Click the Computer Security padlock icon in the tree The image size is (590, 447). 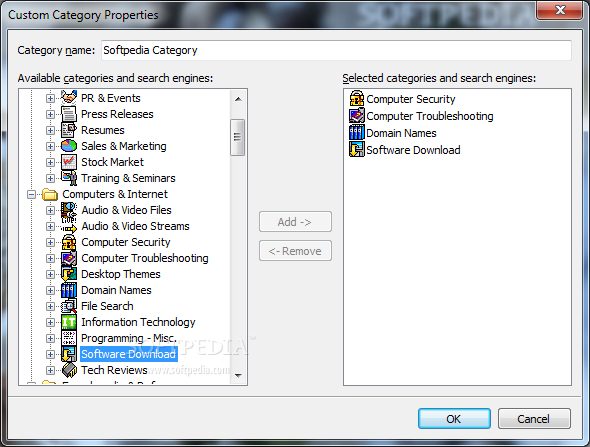click(x=69, y=242)
